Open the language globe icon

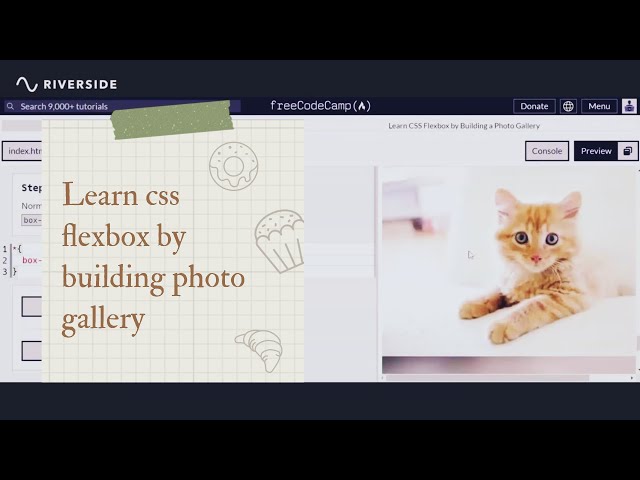[x=568, y=106]
